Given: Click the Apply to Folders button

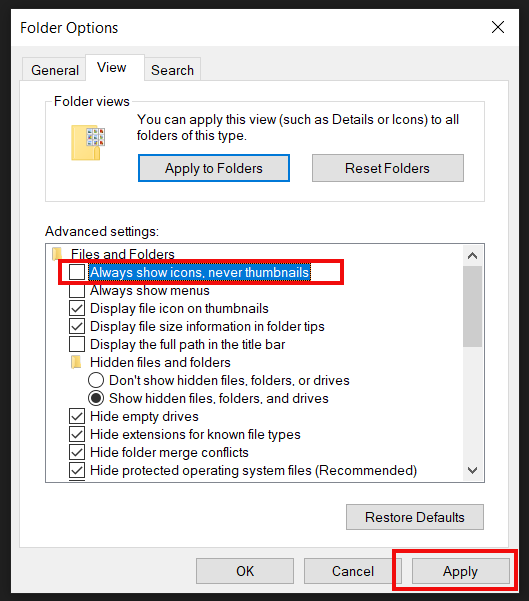Looking at the screenshot, I should coord(214,168).
